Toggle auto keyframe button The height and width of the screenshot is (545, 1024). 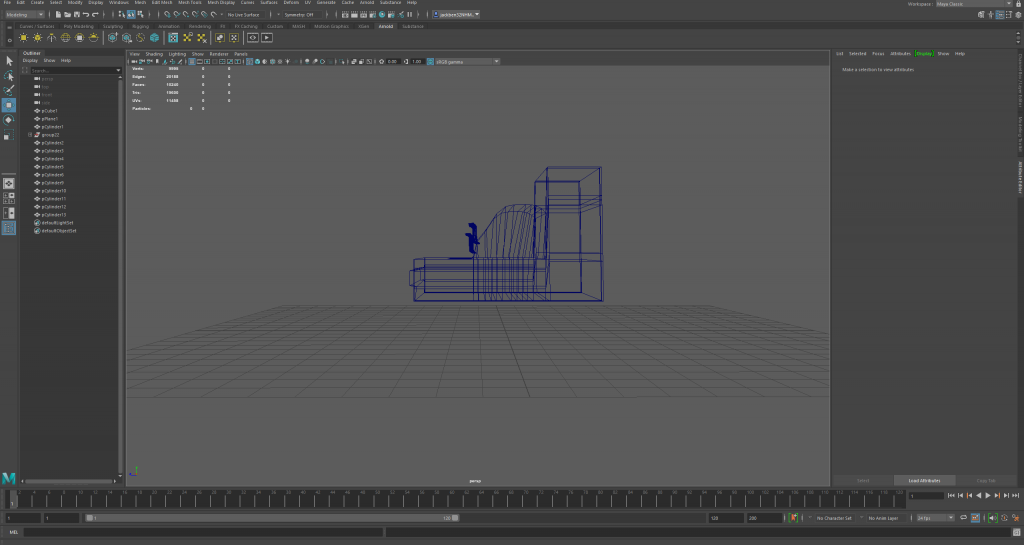pyautogui.click(x=793, y=518)
